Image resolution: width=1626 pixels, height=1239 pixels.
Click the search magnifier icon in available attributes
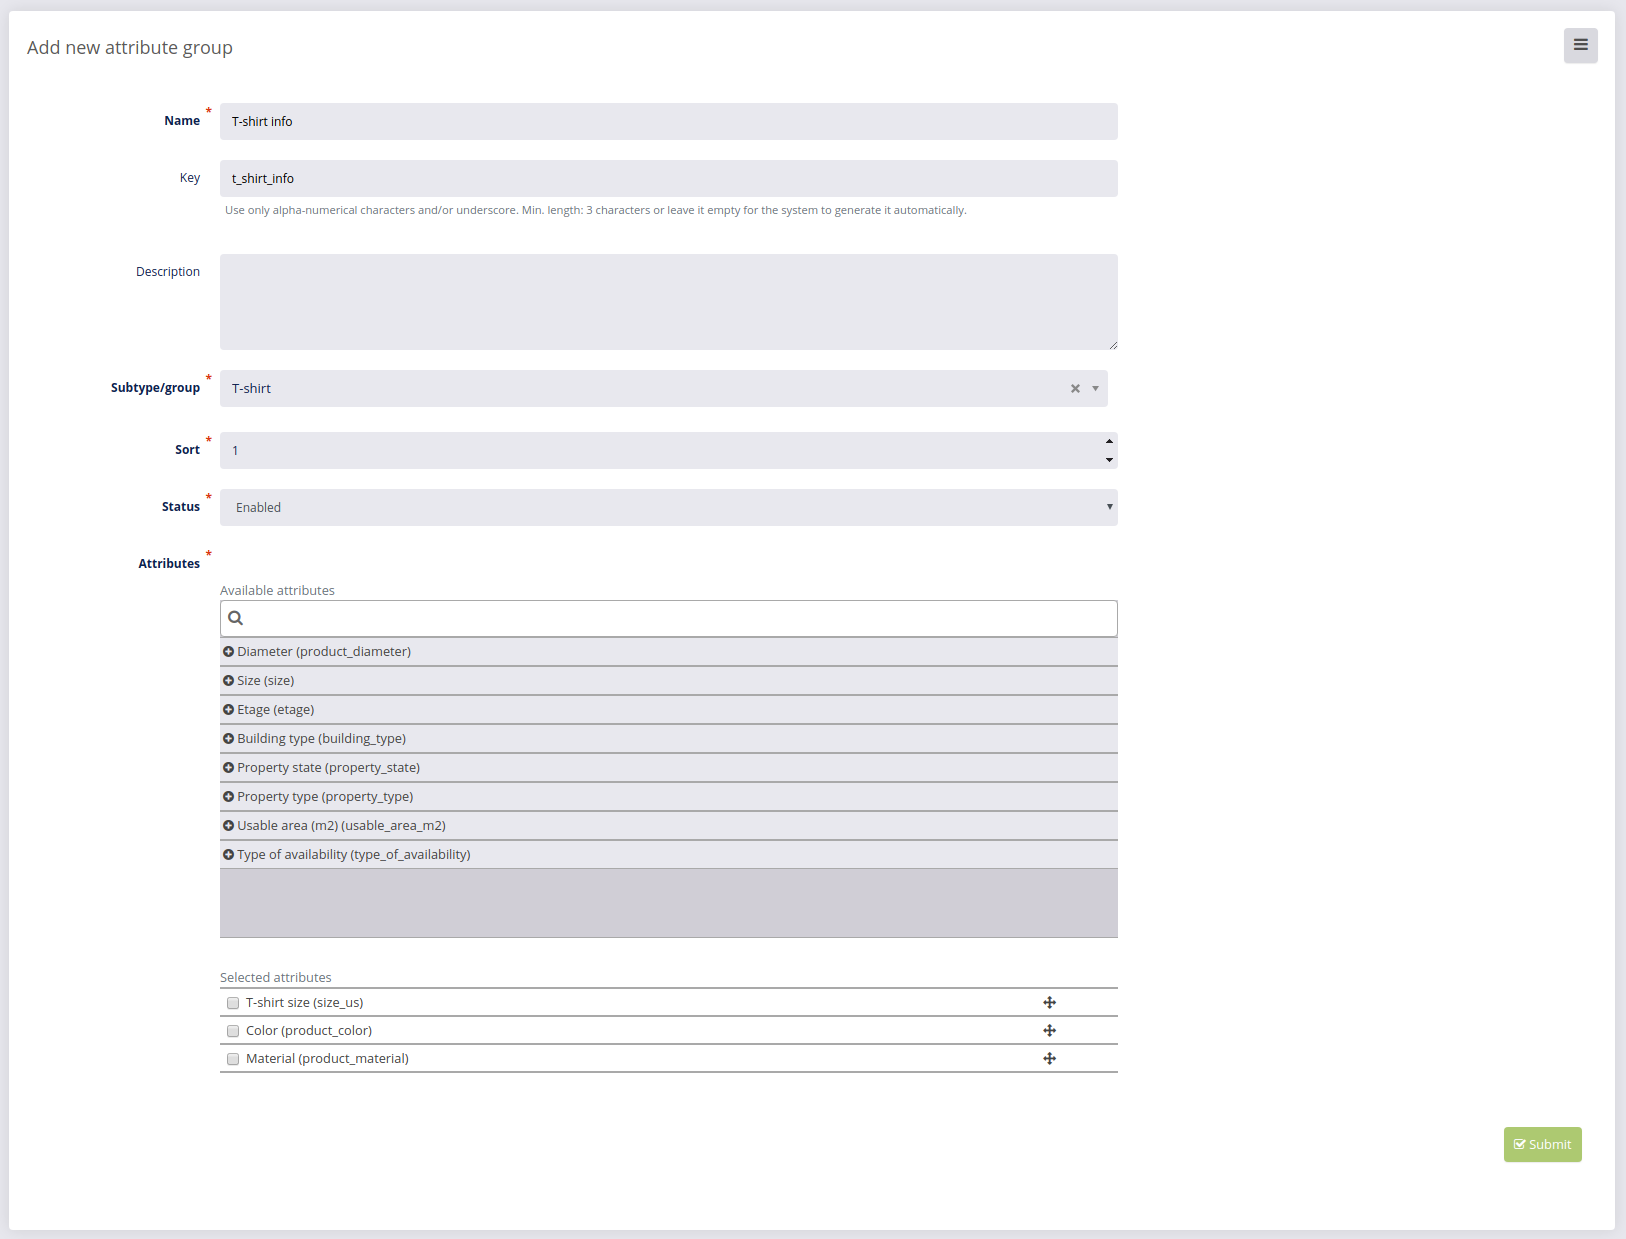click(x=236, y=618)
